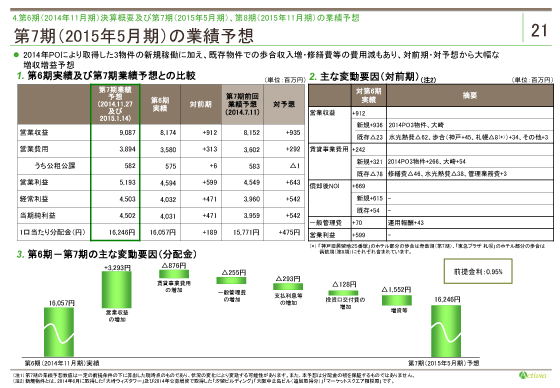Image resolution: width=560 pixels, height=388 pixels.
Task: Click the 対前期 column header
Action: pyautogui.click(x=201, y=104)
